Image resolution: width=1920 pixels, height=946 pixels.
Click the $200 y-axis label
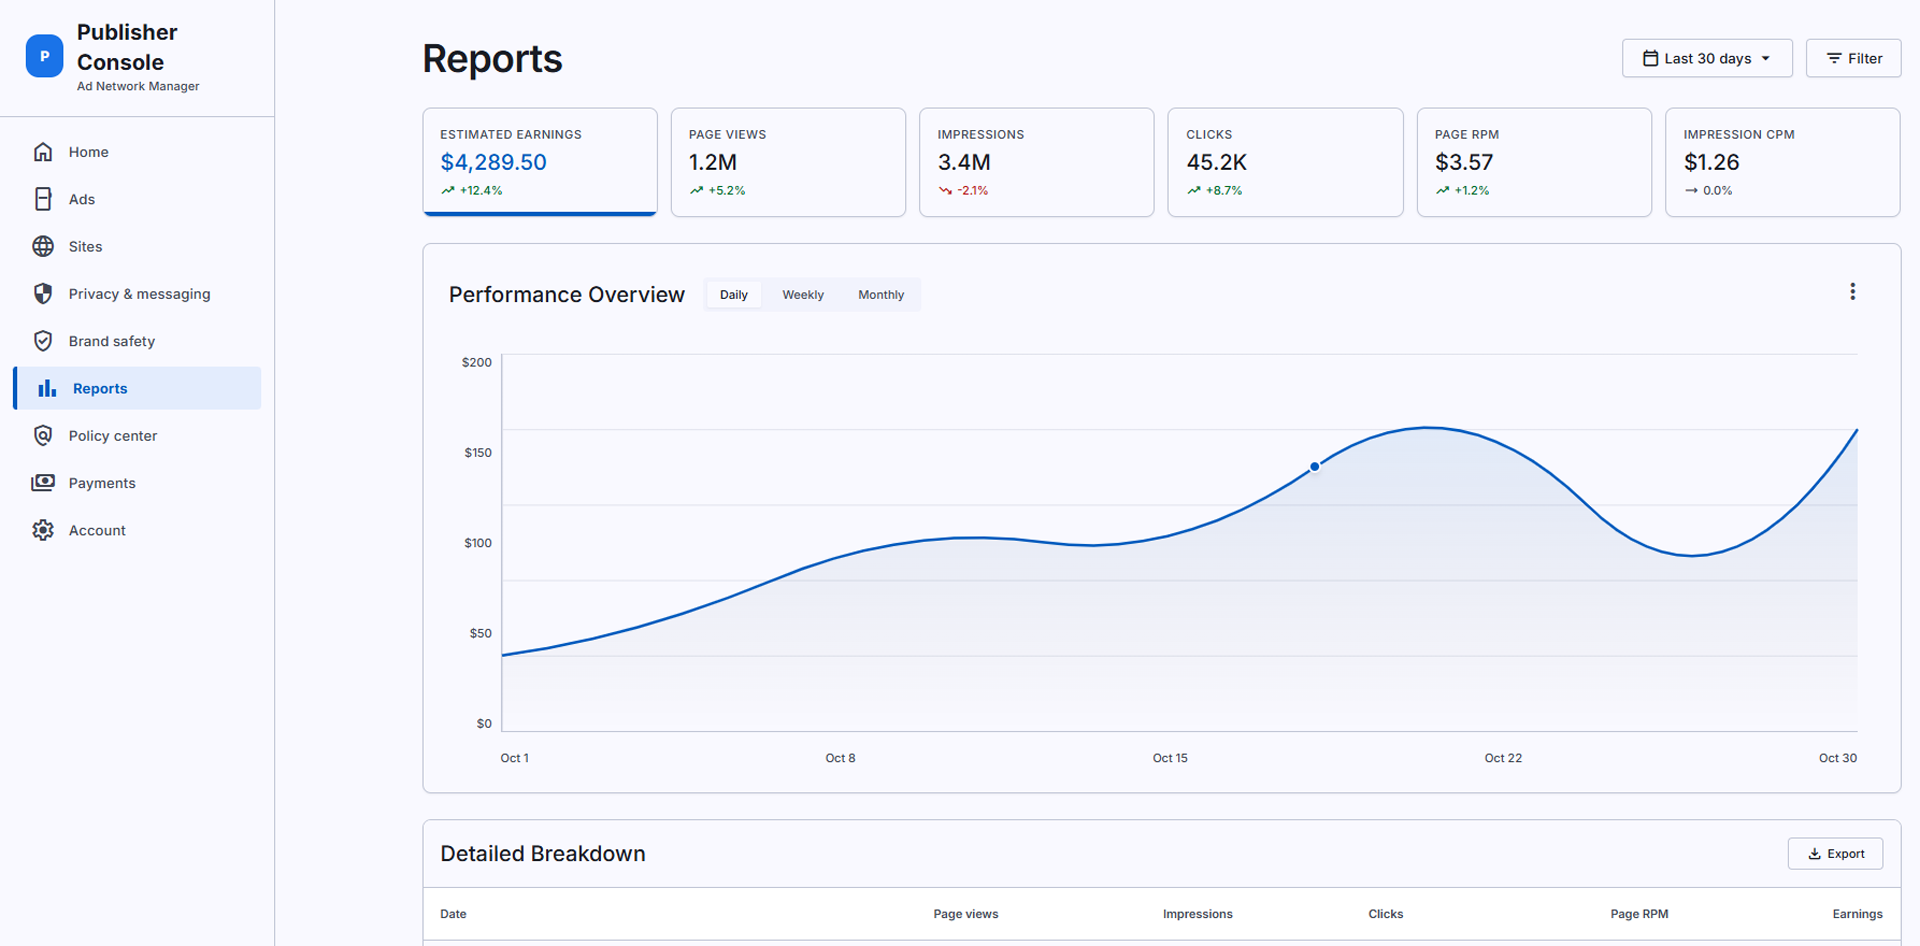coord(477,362)
